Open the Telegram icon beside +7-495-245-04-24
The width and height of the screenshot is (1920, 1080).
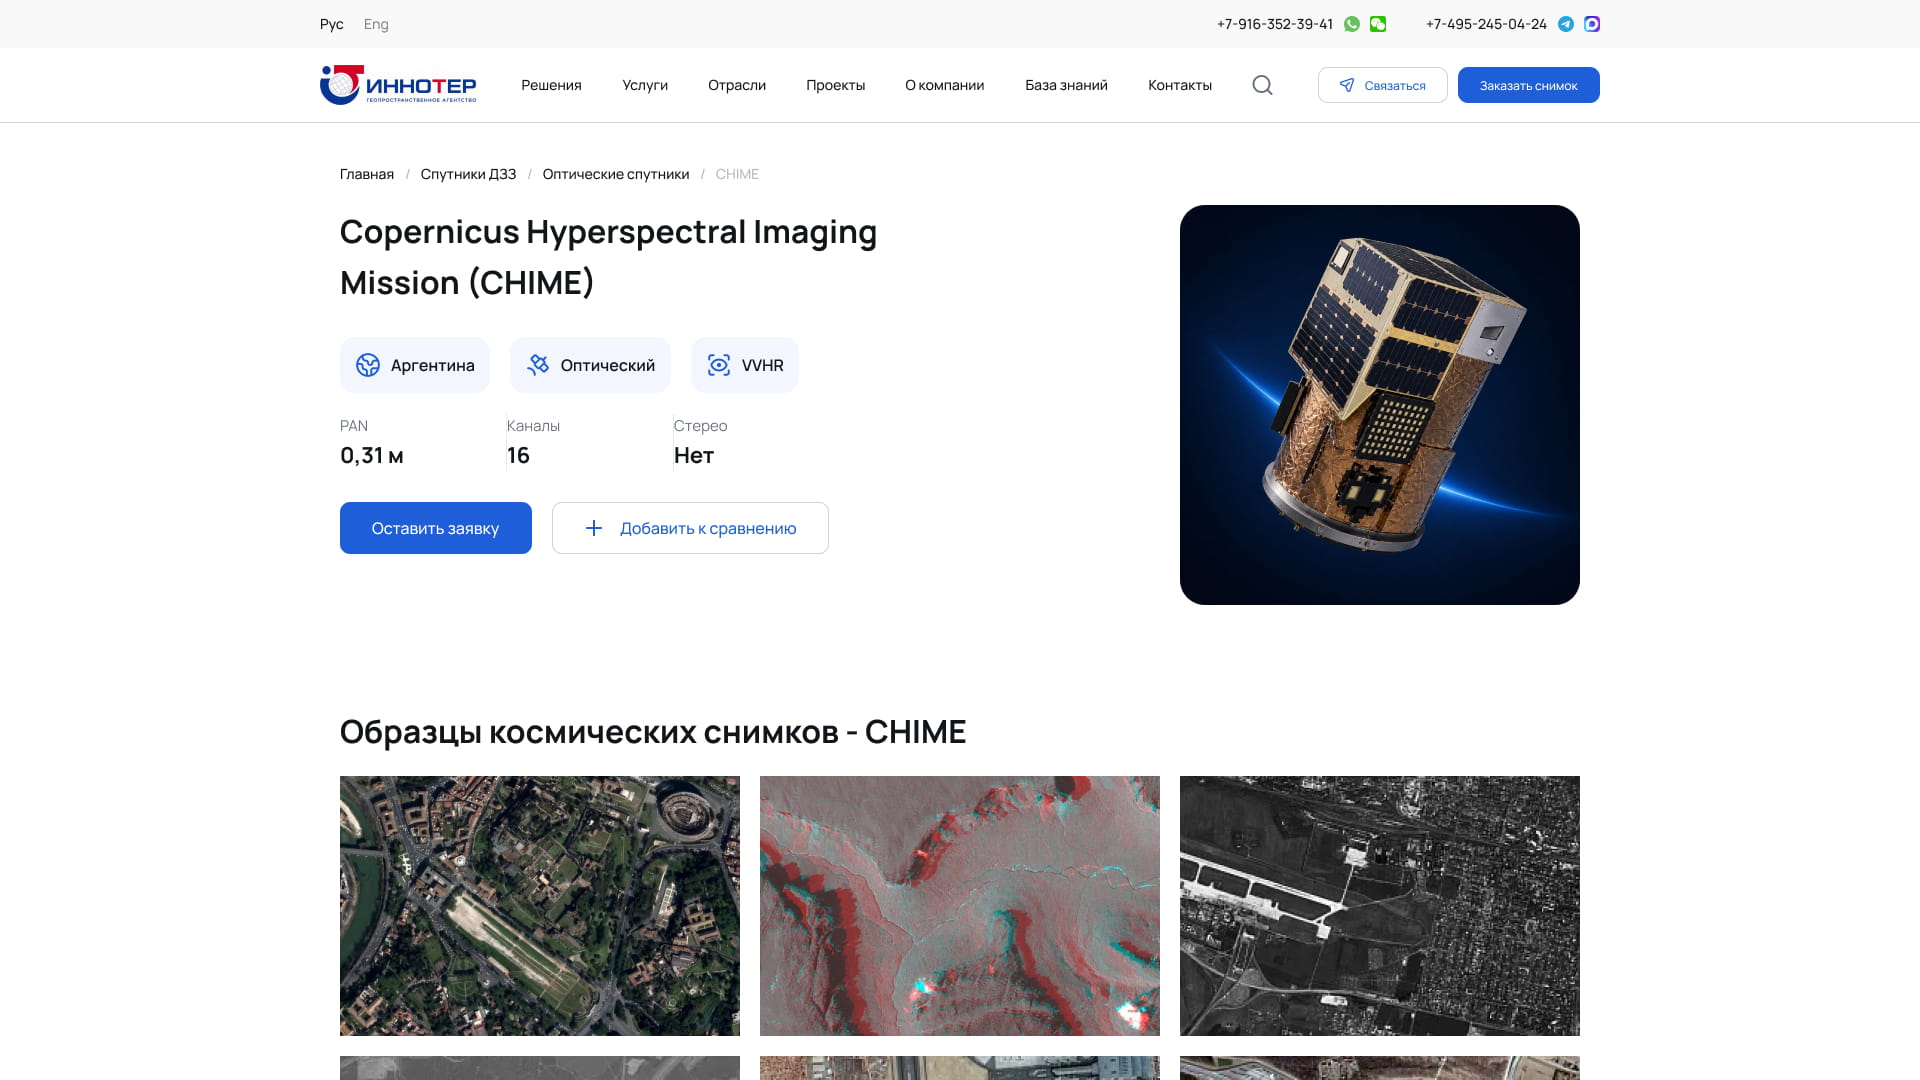coord(1566,24)
